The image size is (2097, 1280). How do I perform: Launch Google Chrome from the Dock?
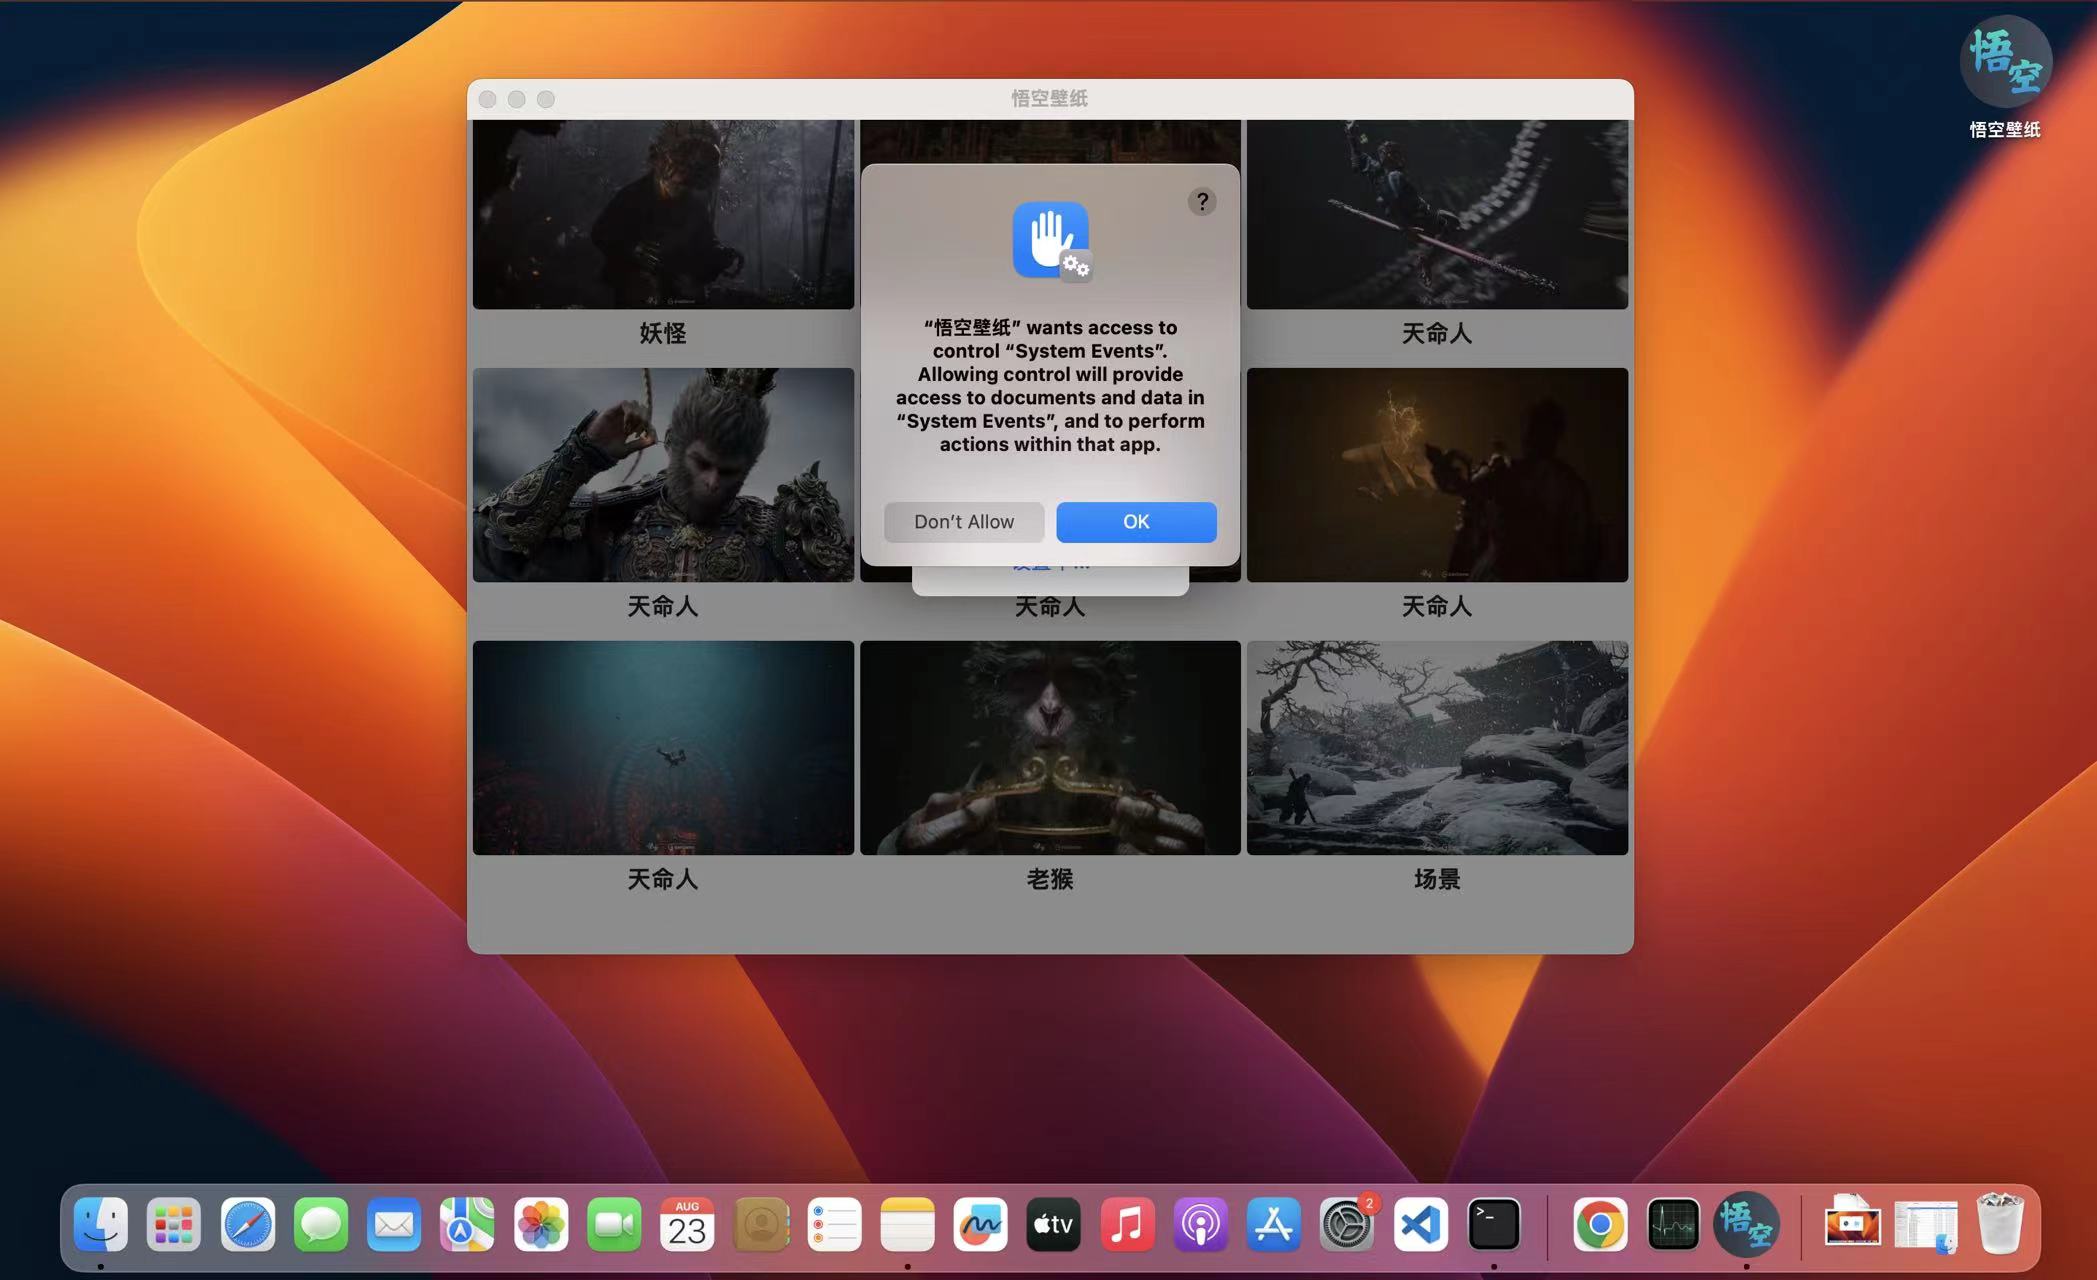tap(1599, 1225)
